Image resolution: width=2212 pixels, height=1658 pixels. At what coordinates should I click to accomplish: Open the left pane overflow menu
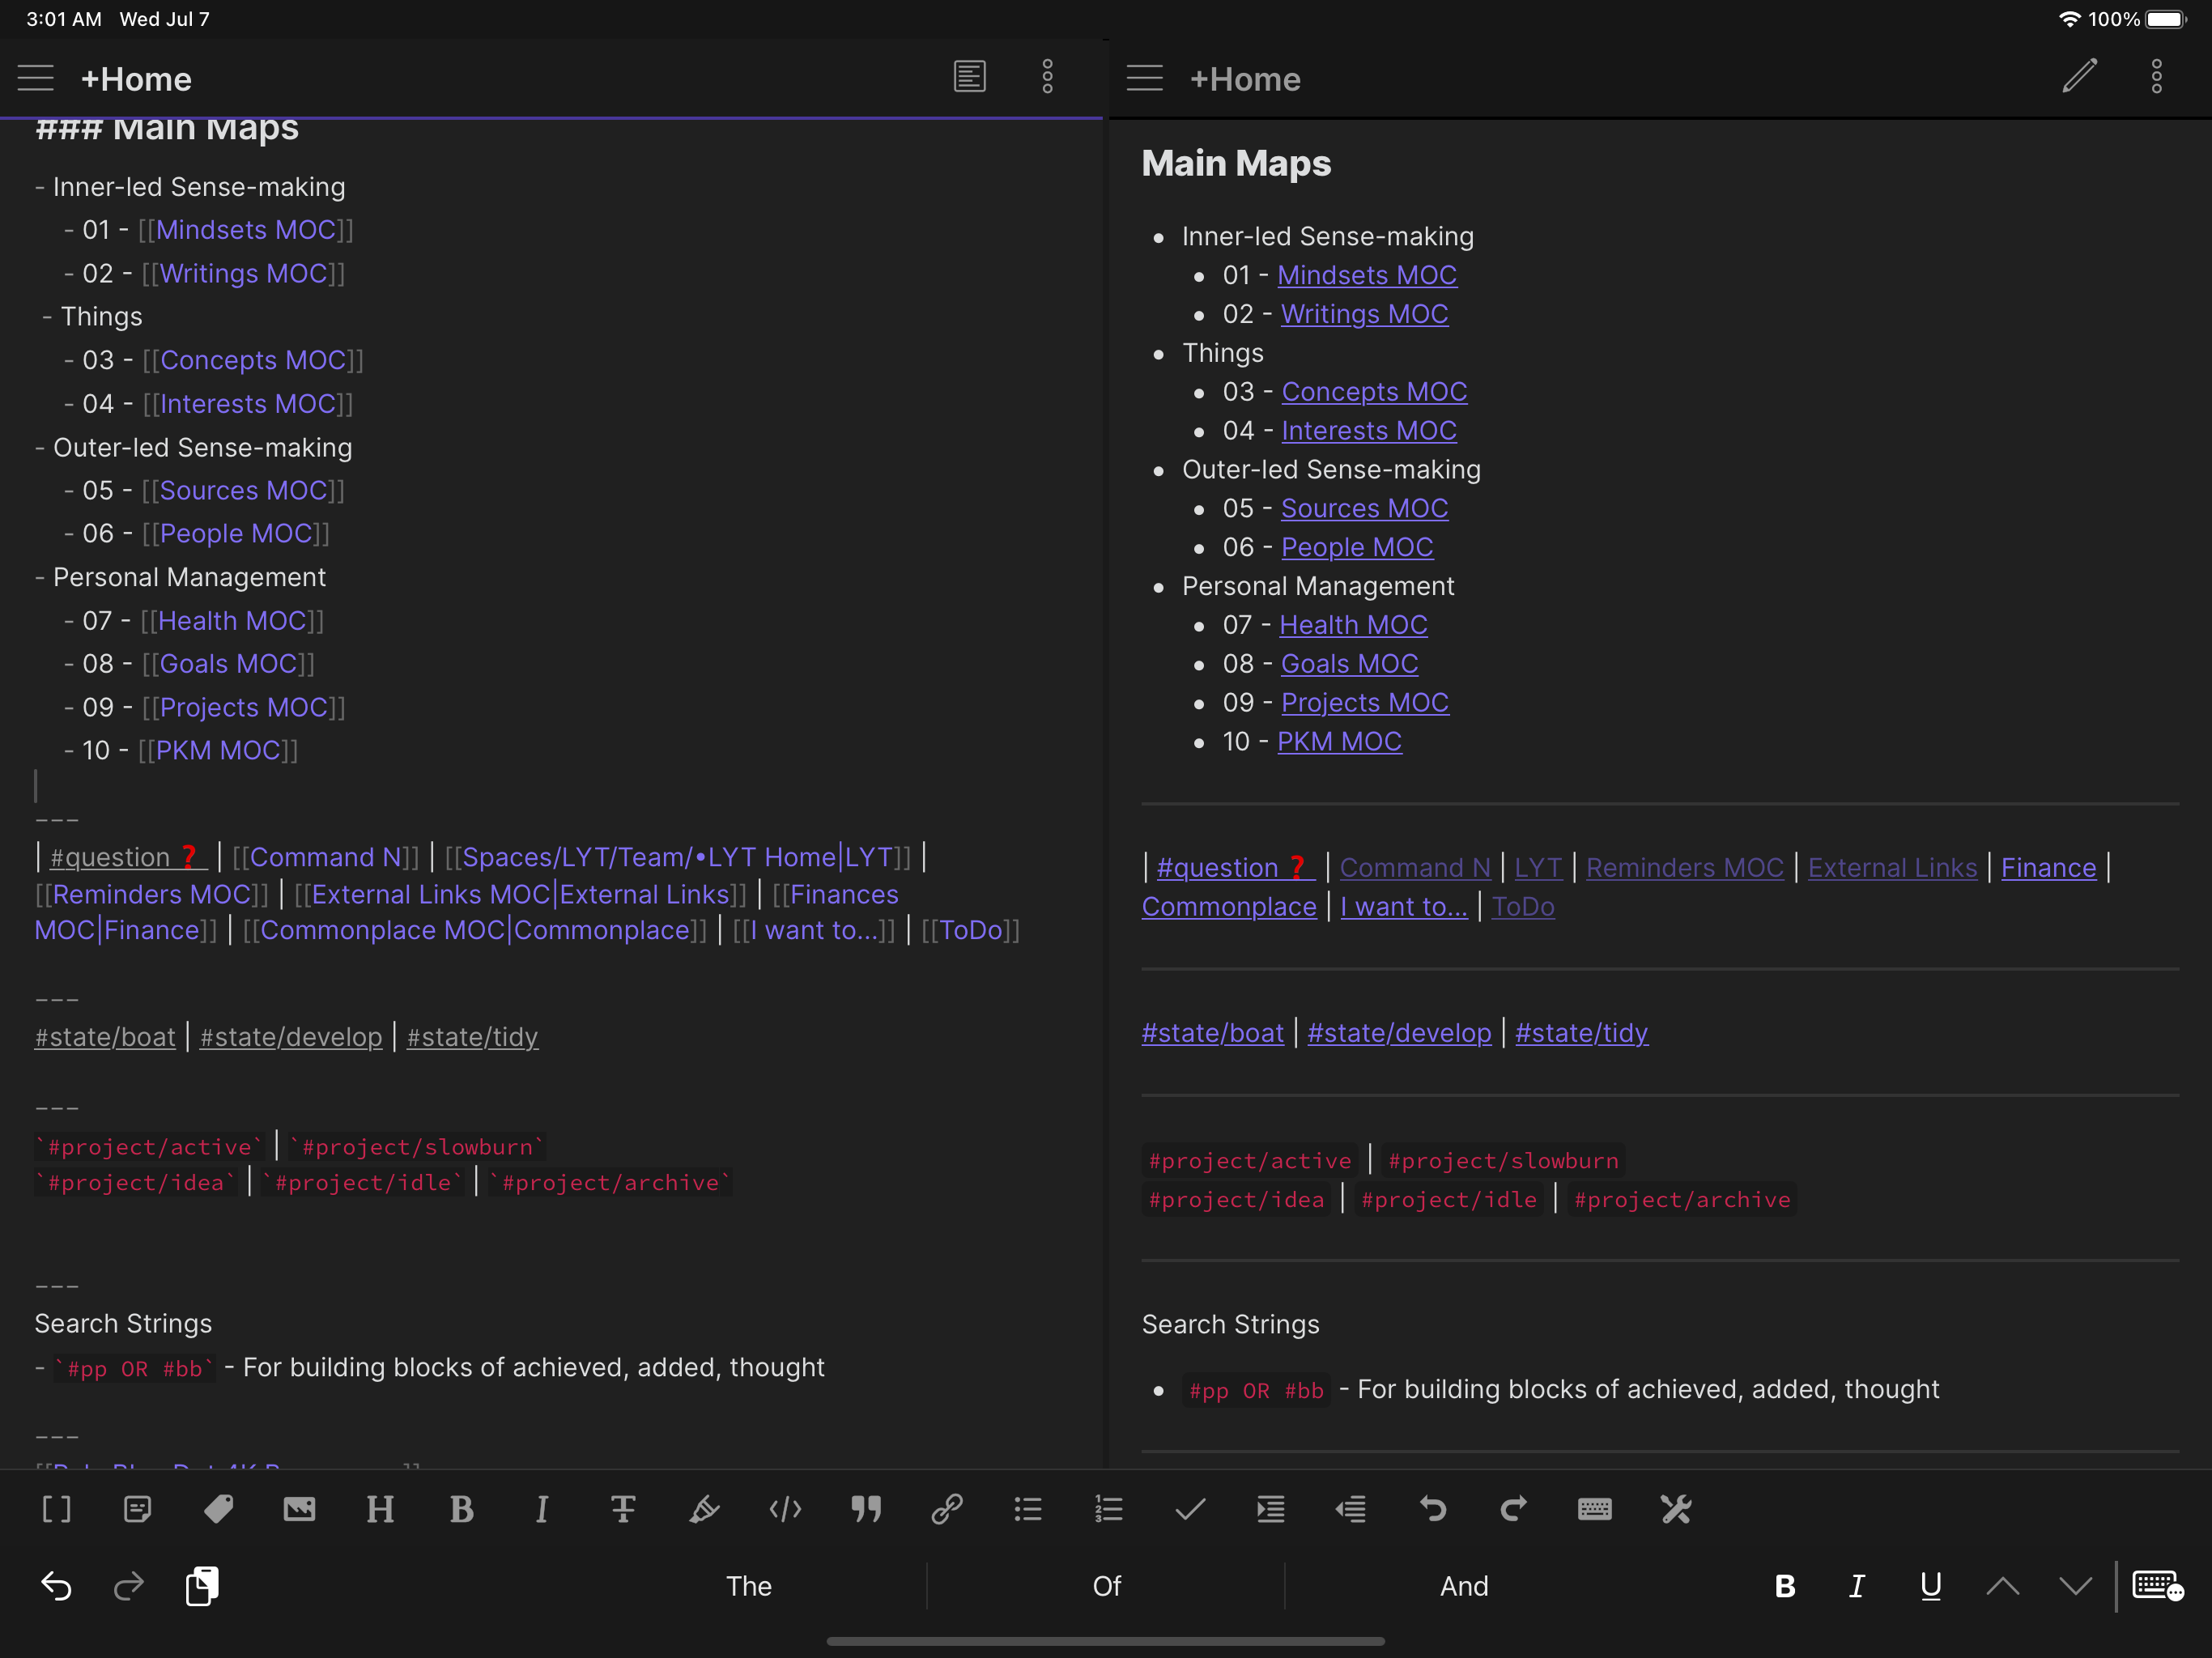pos(1047,77)
